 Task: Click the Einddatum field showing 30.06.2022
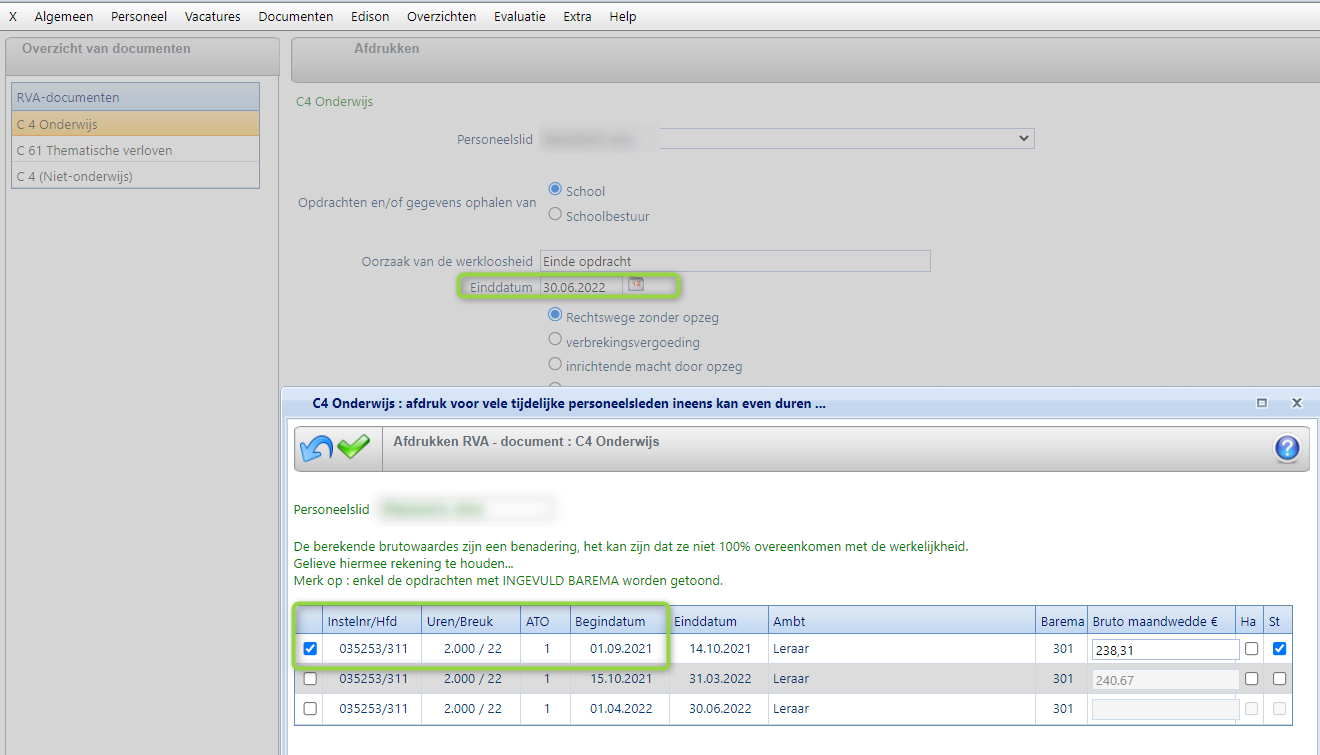582,287
